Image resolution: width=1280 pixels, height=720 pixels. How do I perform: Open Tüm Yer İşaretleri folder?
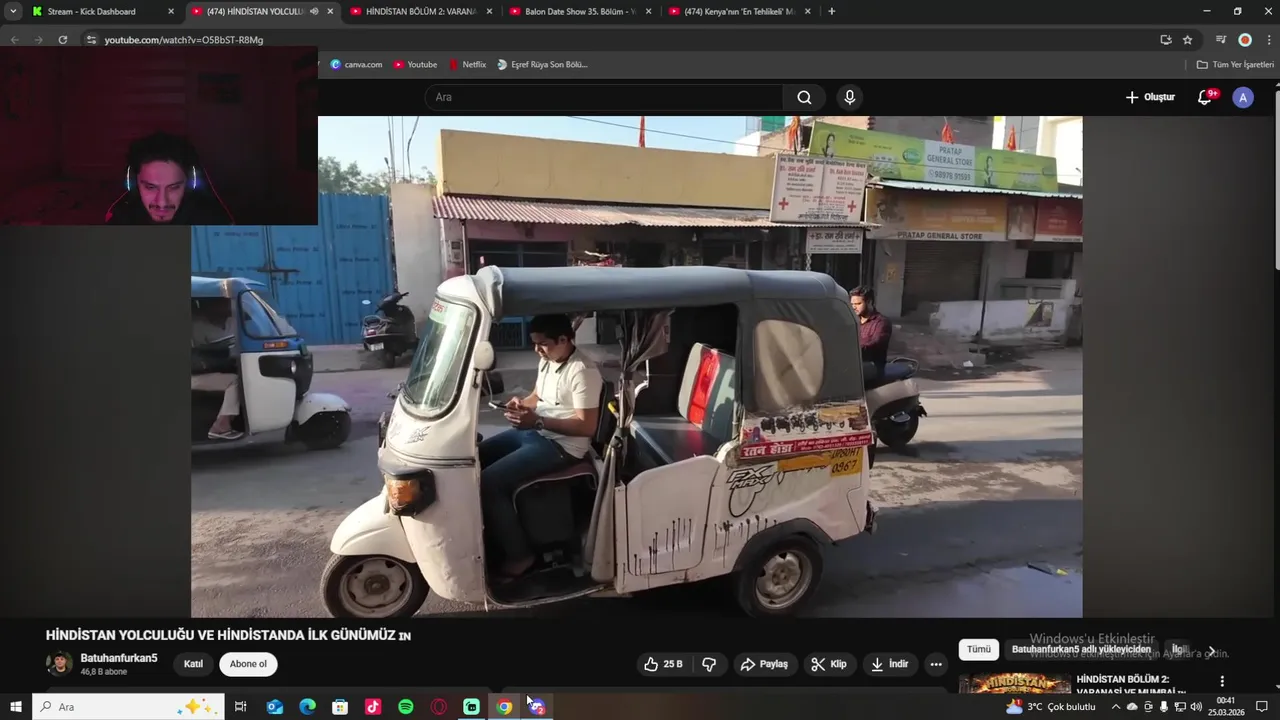point(1235,64)
